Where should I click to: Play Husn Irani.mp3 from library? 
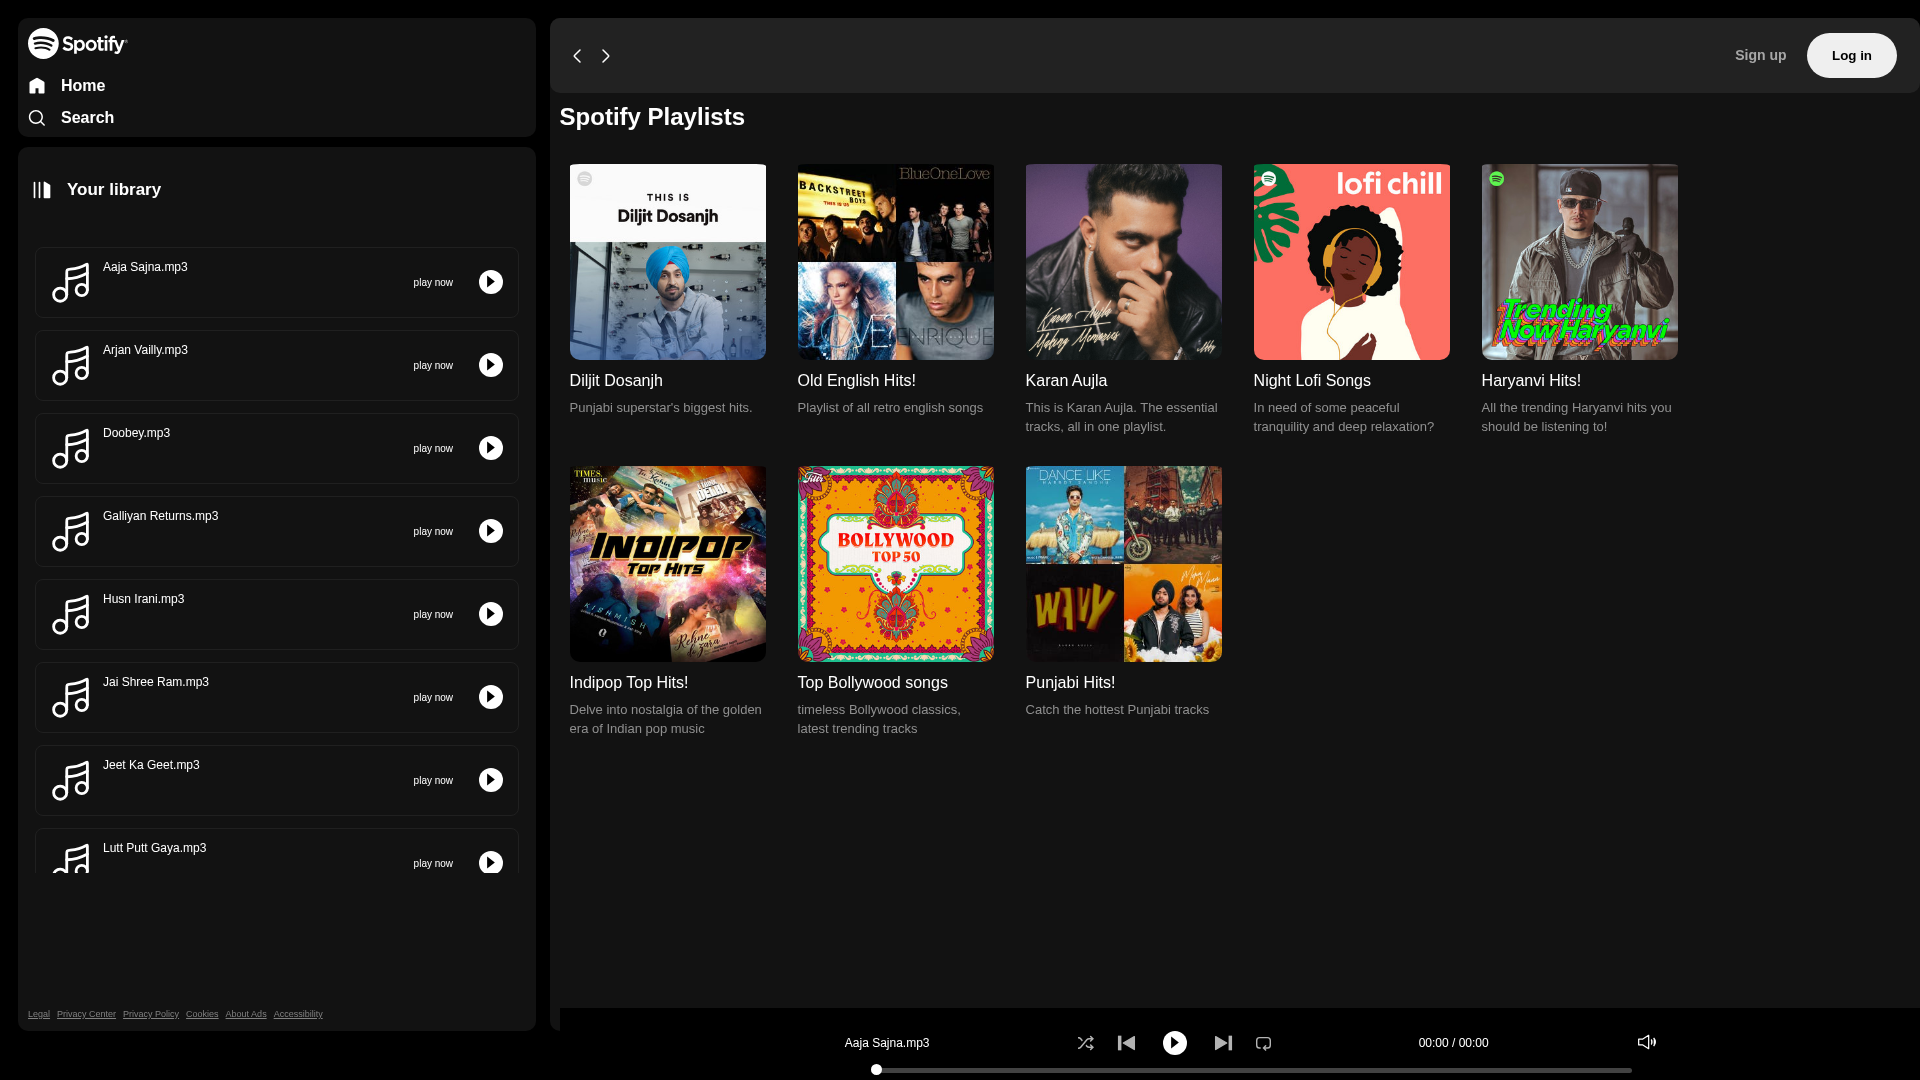tap(490, 614)
